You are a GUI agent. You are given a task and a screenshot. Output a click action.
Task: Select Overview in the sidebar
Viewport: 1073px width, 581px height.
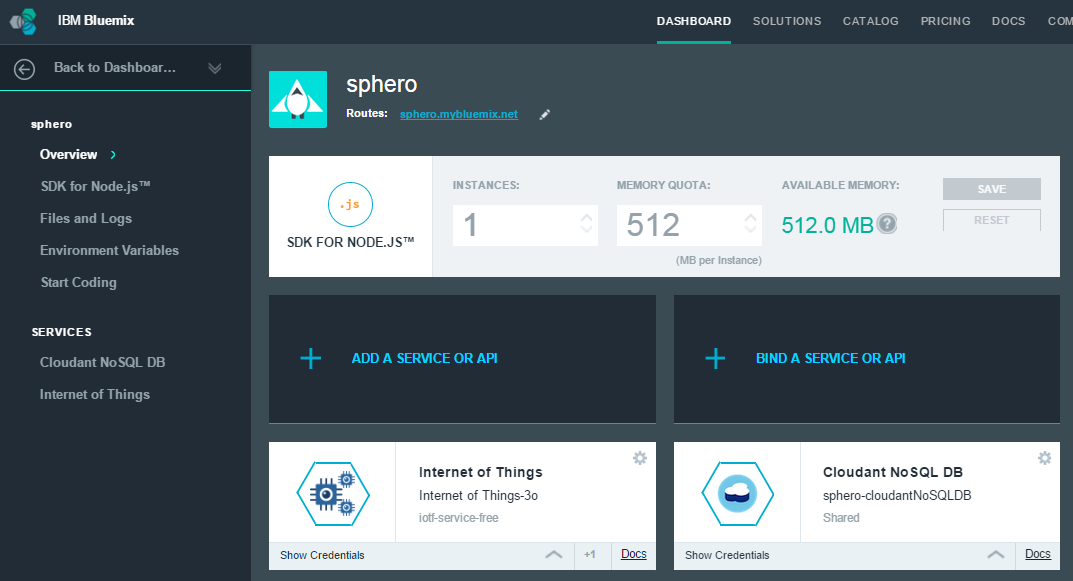pyautogui.click(x=68, y=155)
